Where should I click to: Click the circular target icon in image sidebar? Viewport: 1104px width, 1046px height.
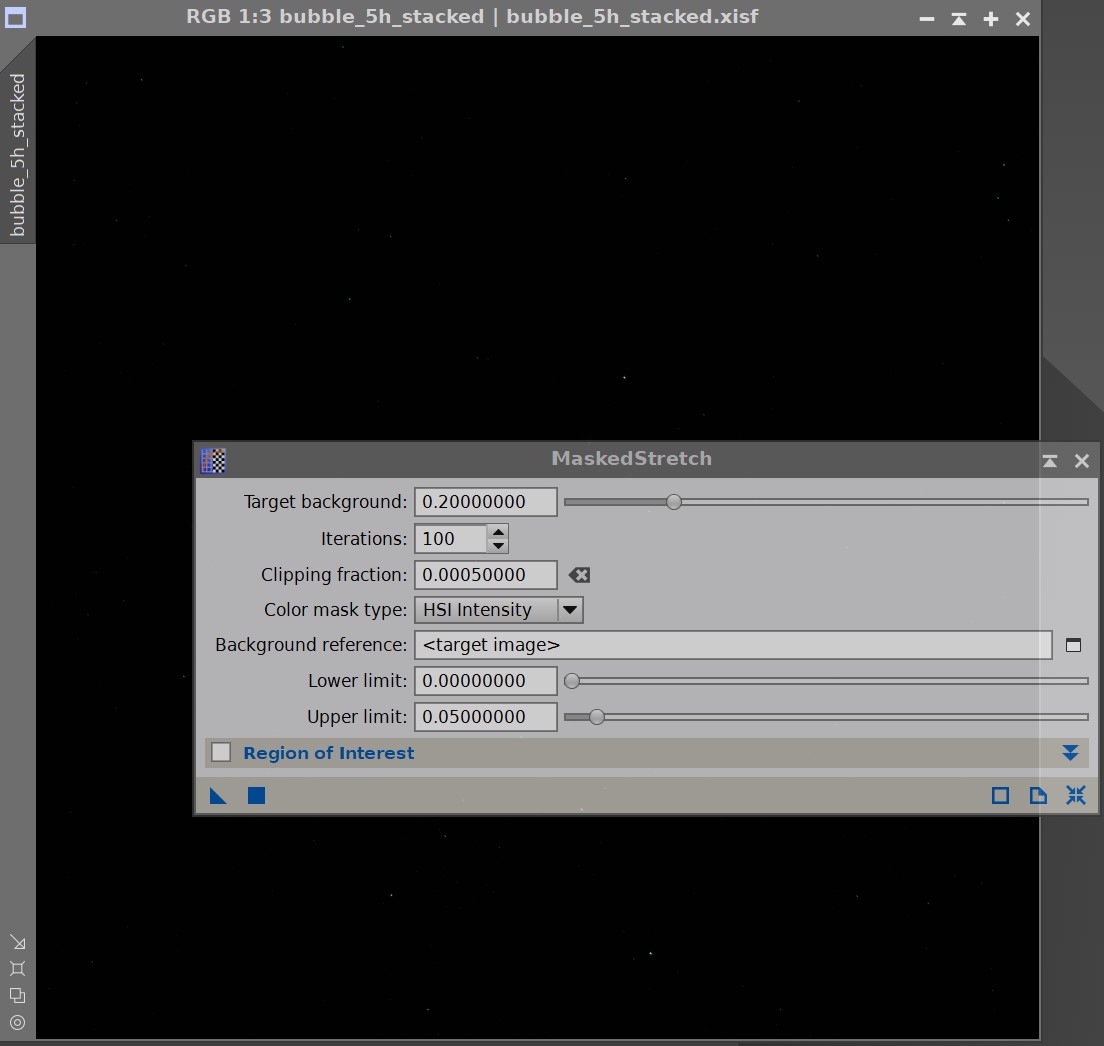(x=18, y=1022)
